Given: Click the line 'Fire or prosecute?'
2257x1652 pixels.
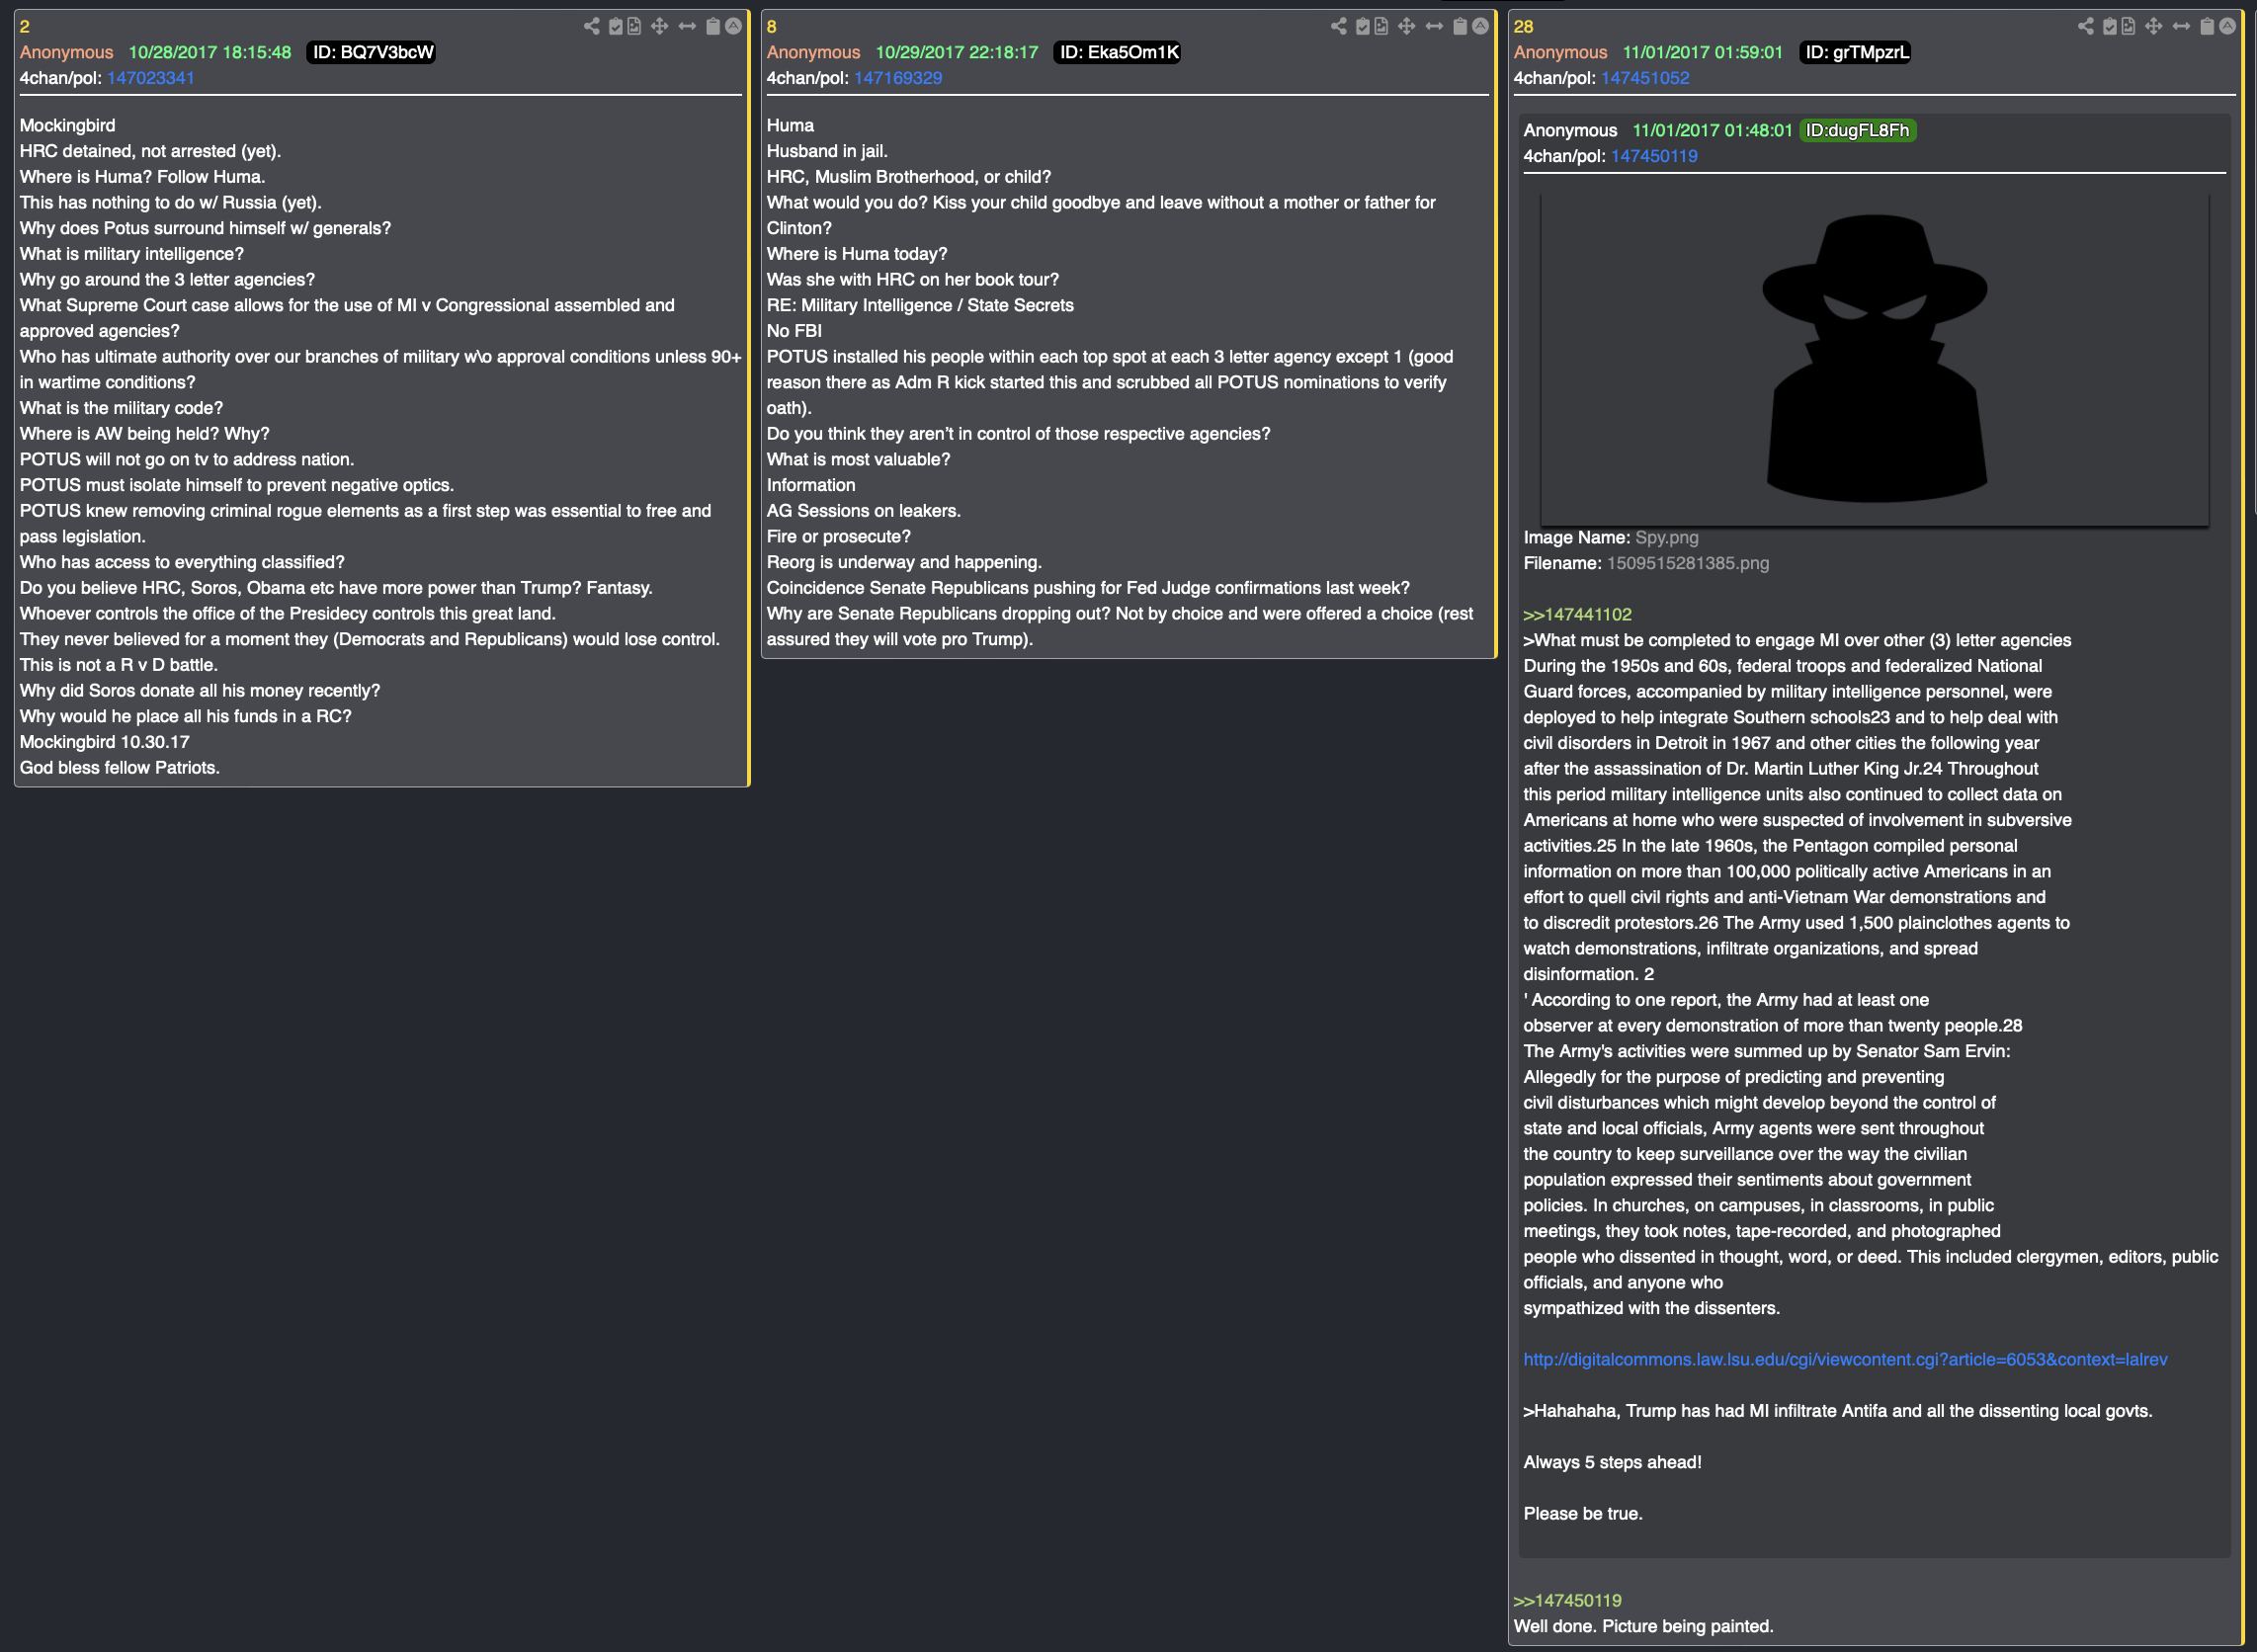Looking at the screenshot, I should pos(838,537).
